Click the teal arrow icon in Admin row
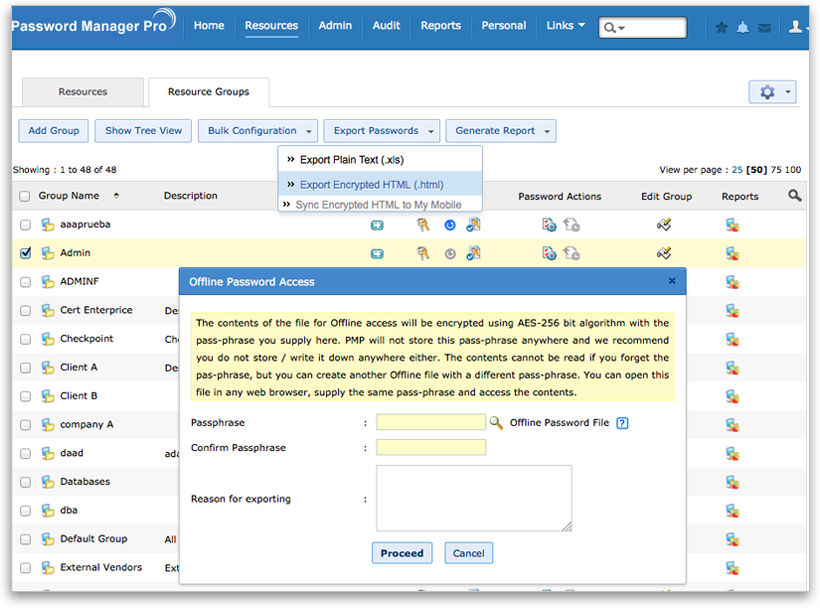The image size is (820, 612). click(377, 254)
